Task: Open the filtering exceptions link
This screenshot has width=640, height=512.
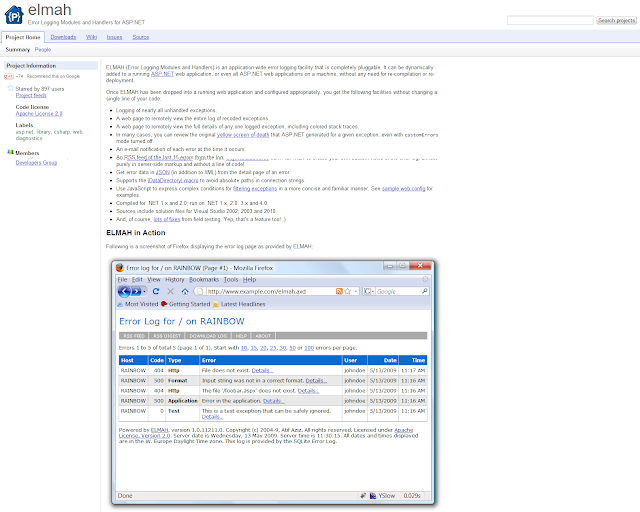Action: tap(255, 189)
